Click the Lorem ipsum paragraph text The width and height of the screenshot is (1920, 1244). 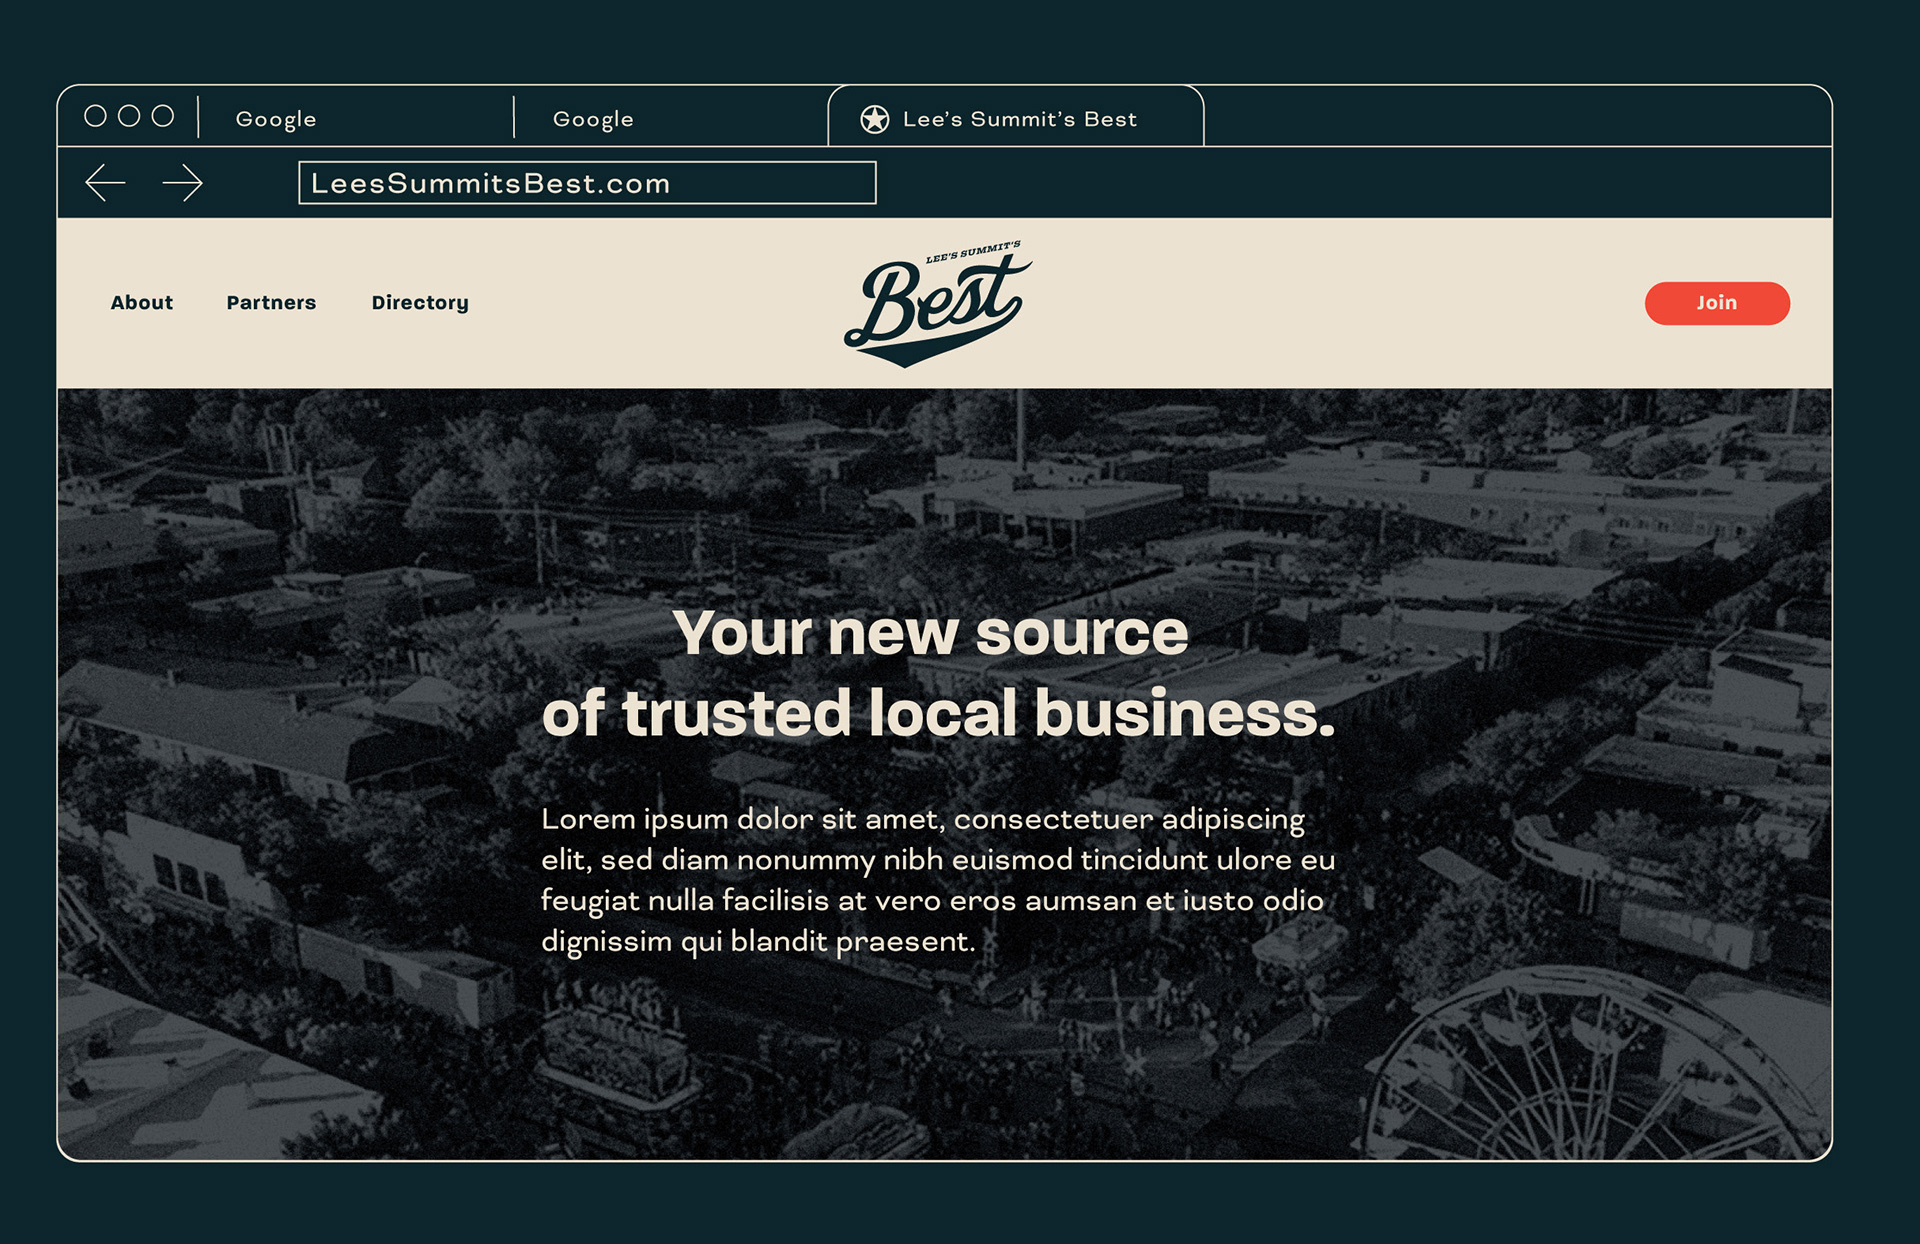tap(938, 880)
